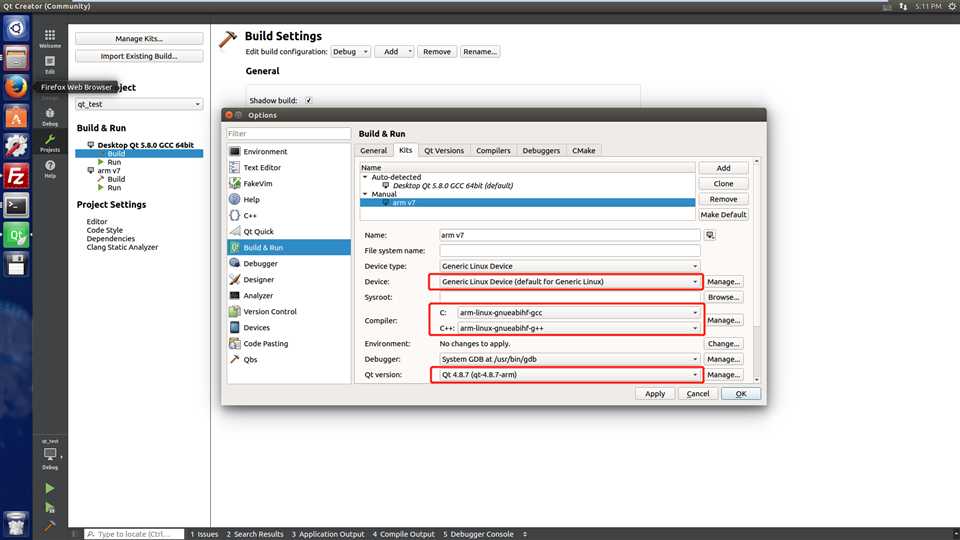The width and height of the screenshot is (960, 540).
Task: Select Qt Quick options category
Action: [x=288, y=231]
